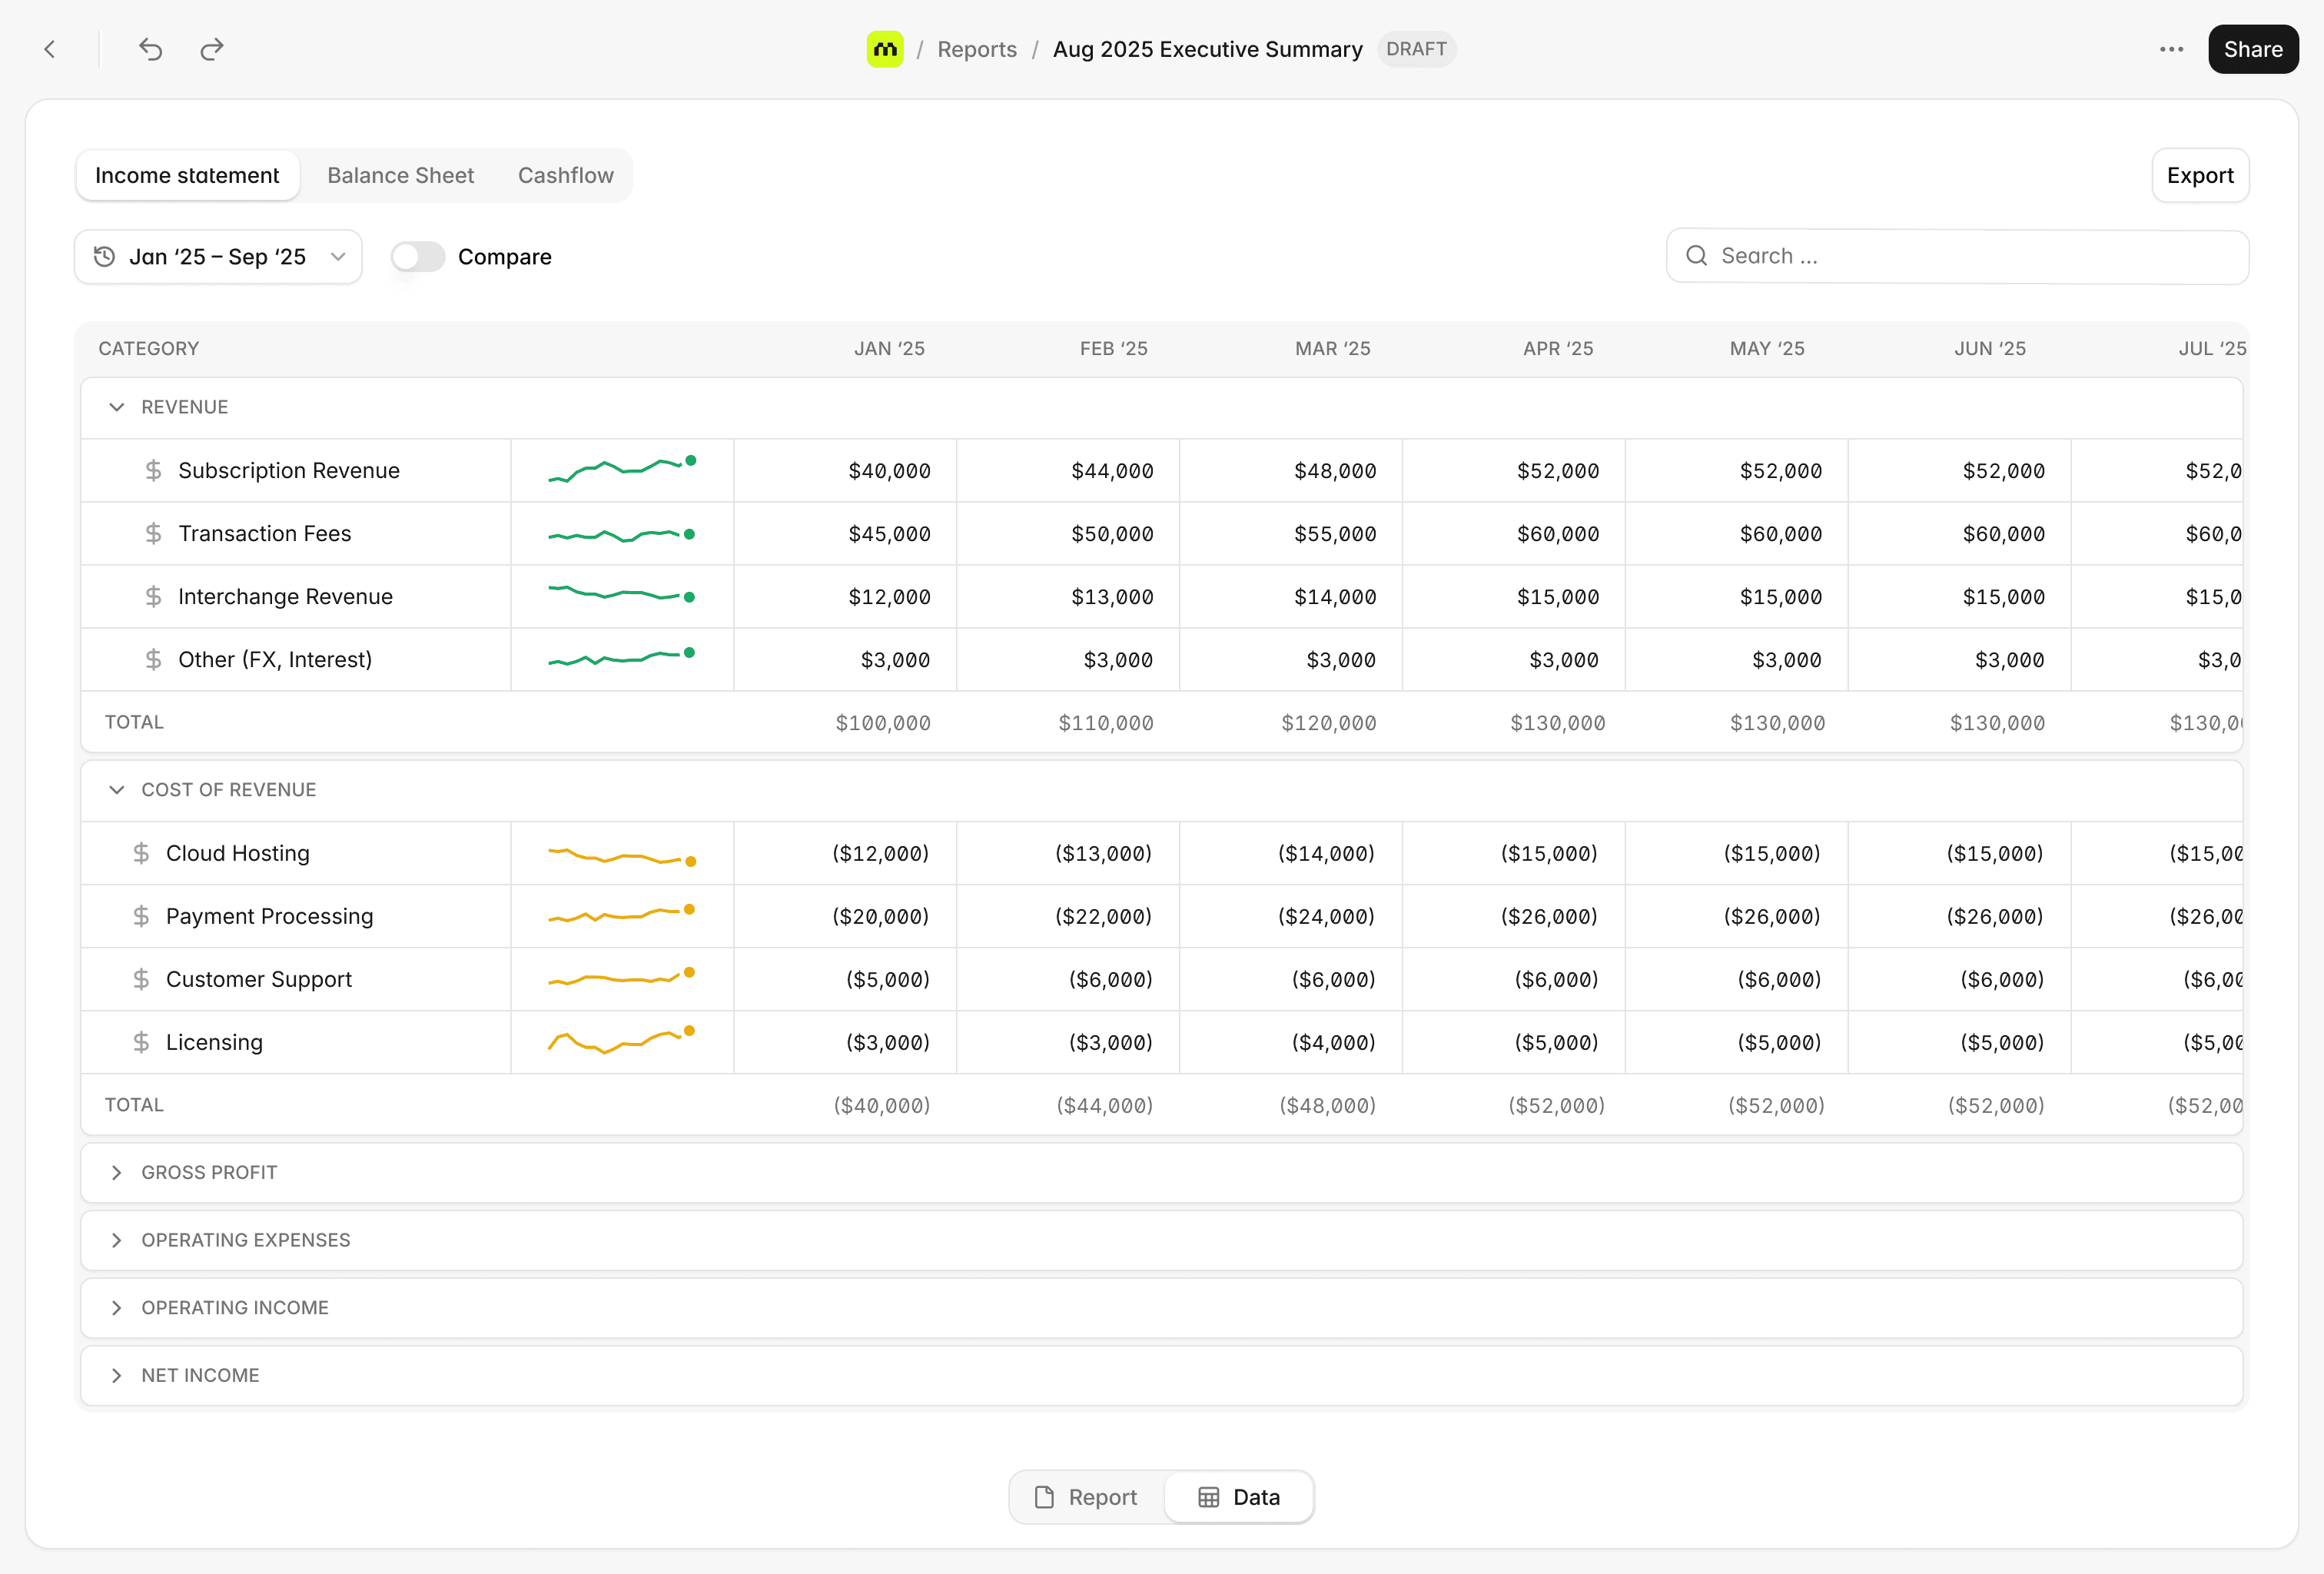This screenshot has height=1574, width=2324.
Task: Click the dollar icon beside Subscription Revenue
Action: (x=153, y=470)
